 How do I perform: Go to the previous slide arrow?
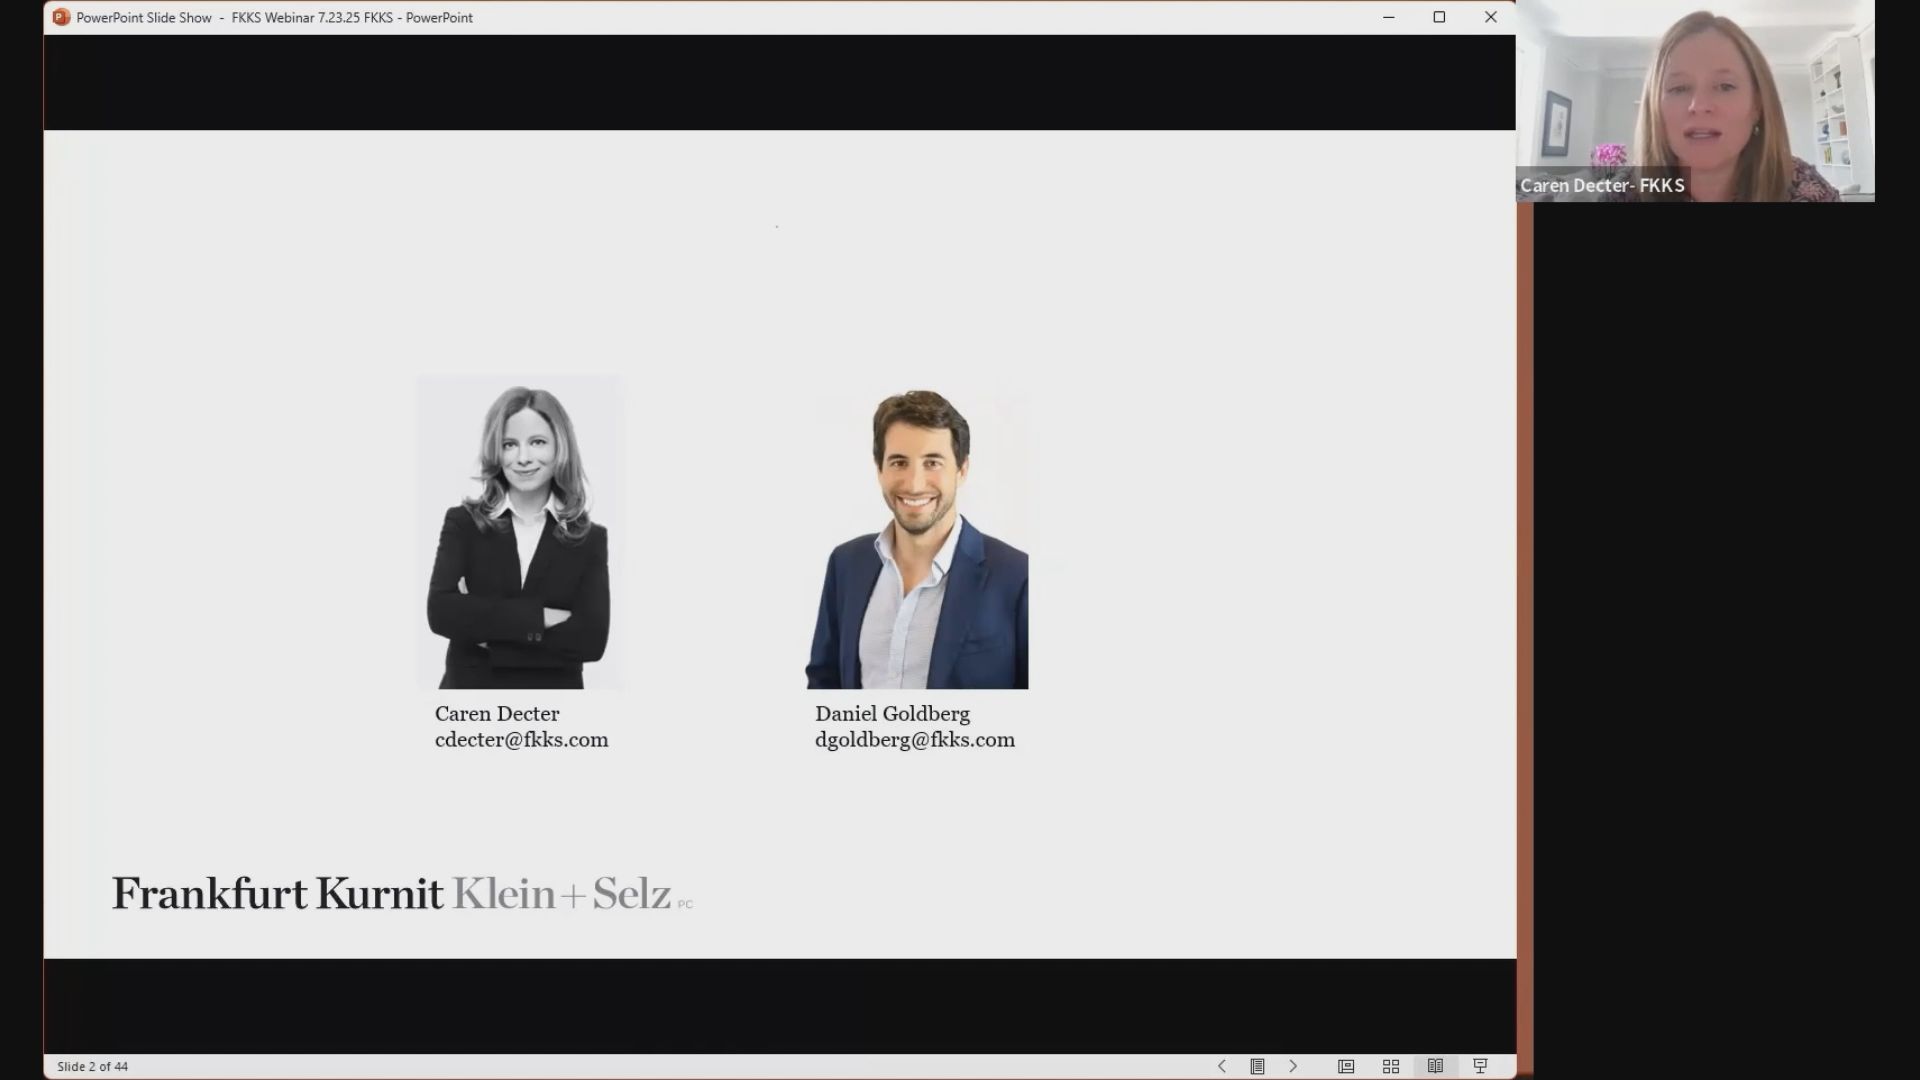tap(1221, 1066)
